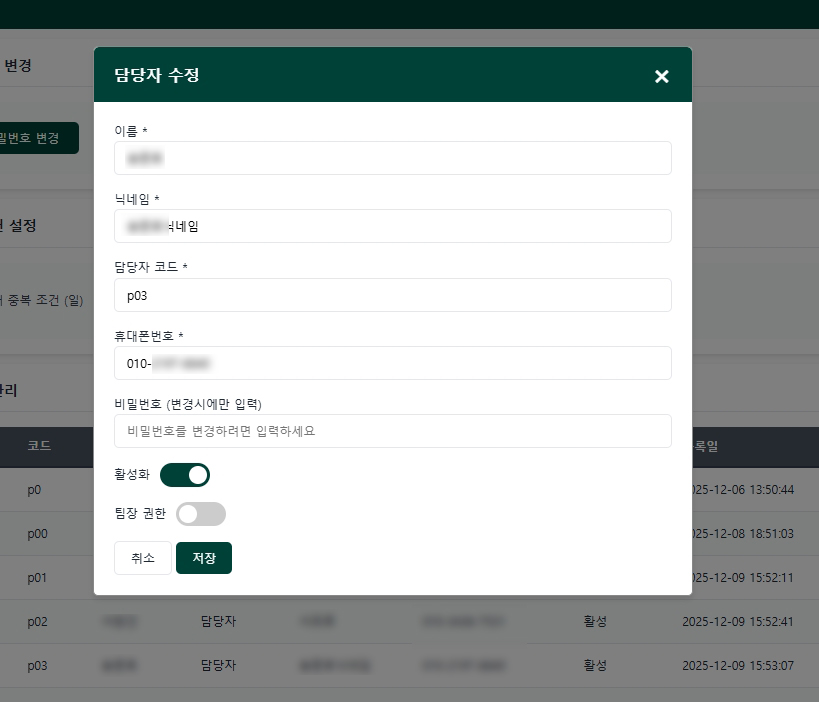Screen dimensions: 819x702
Task: Close the 담당자 수정 dialog
Action: click(x=661, y=75)
